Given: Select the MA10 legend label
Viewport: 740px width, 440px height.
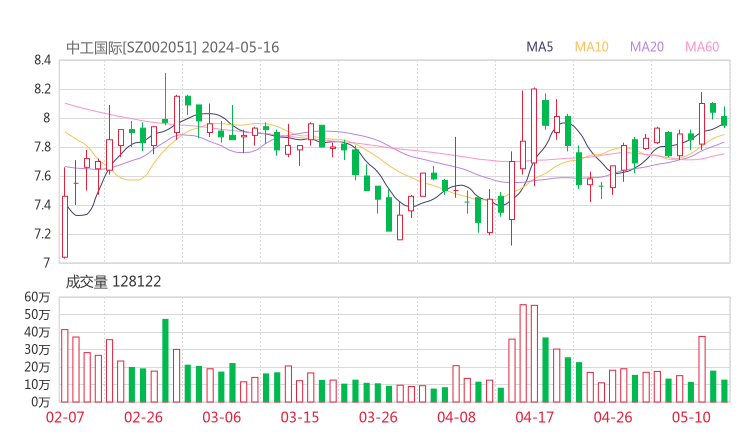Looking at the screenshot, I should (591, 47).
